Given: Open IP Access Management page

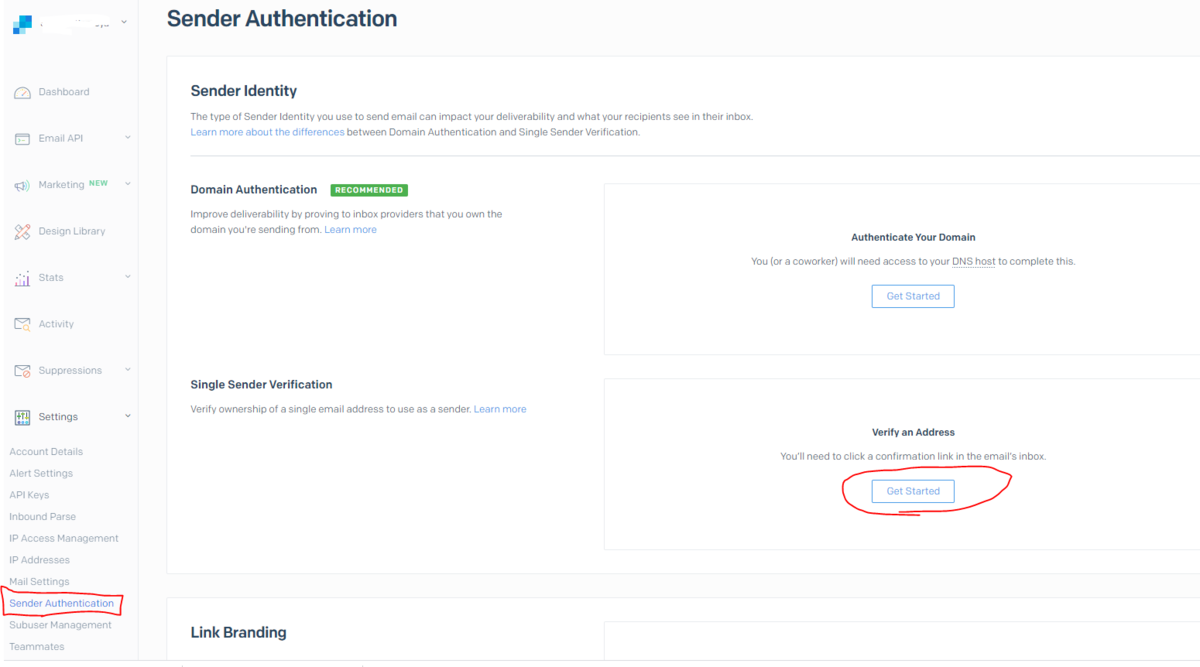Looking at the screenshot, I should point(64,538).
